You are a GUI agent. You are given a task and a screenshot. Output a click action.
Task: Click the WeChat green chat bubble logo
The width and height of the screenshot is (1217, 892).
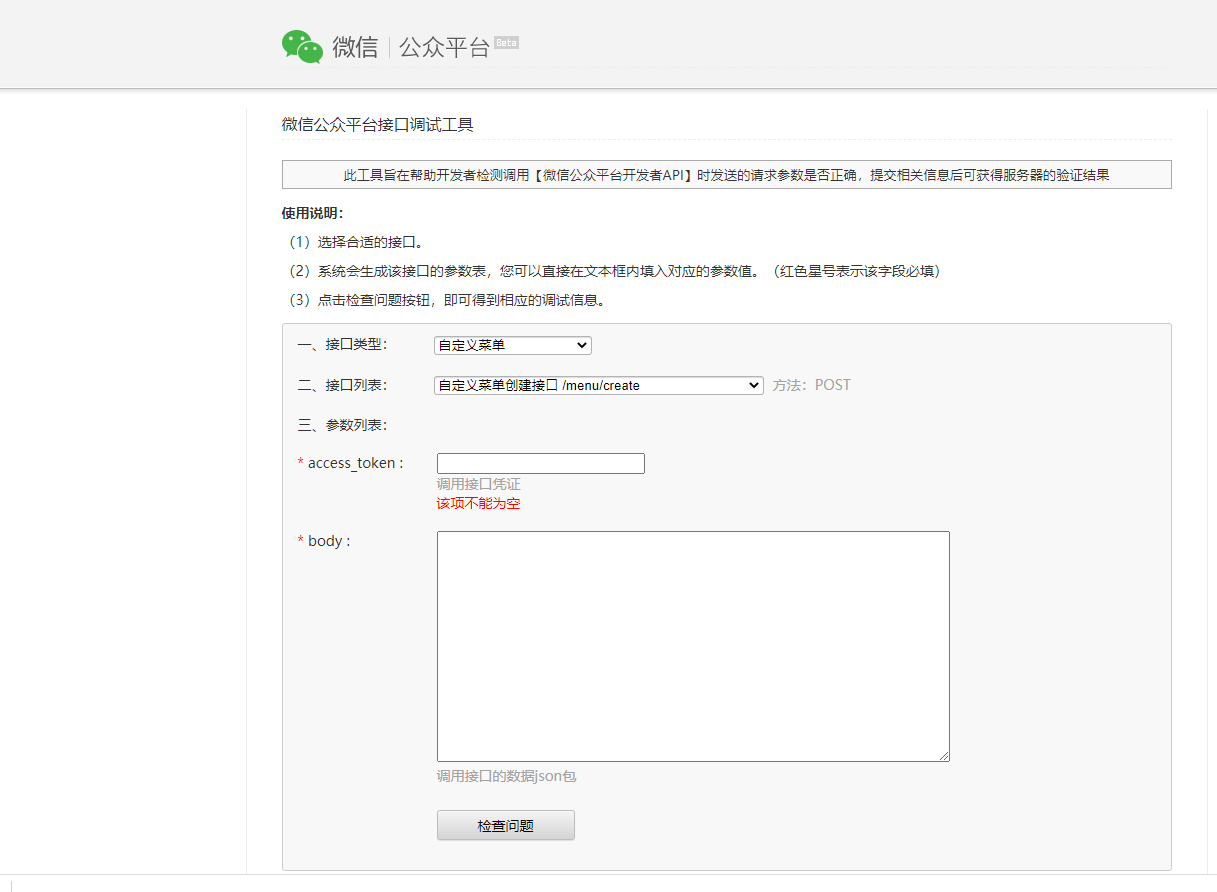click(302, 47)
